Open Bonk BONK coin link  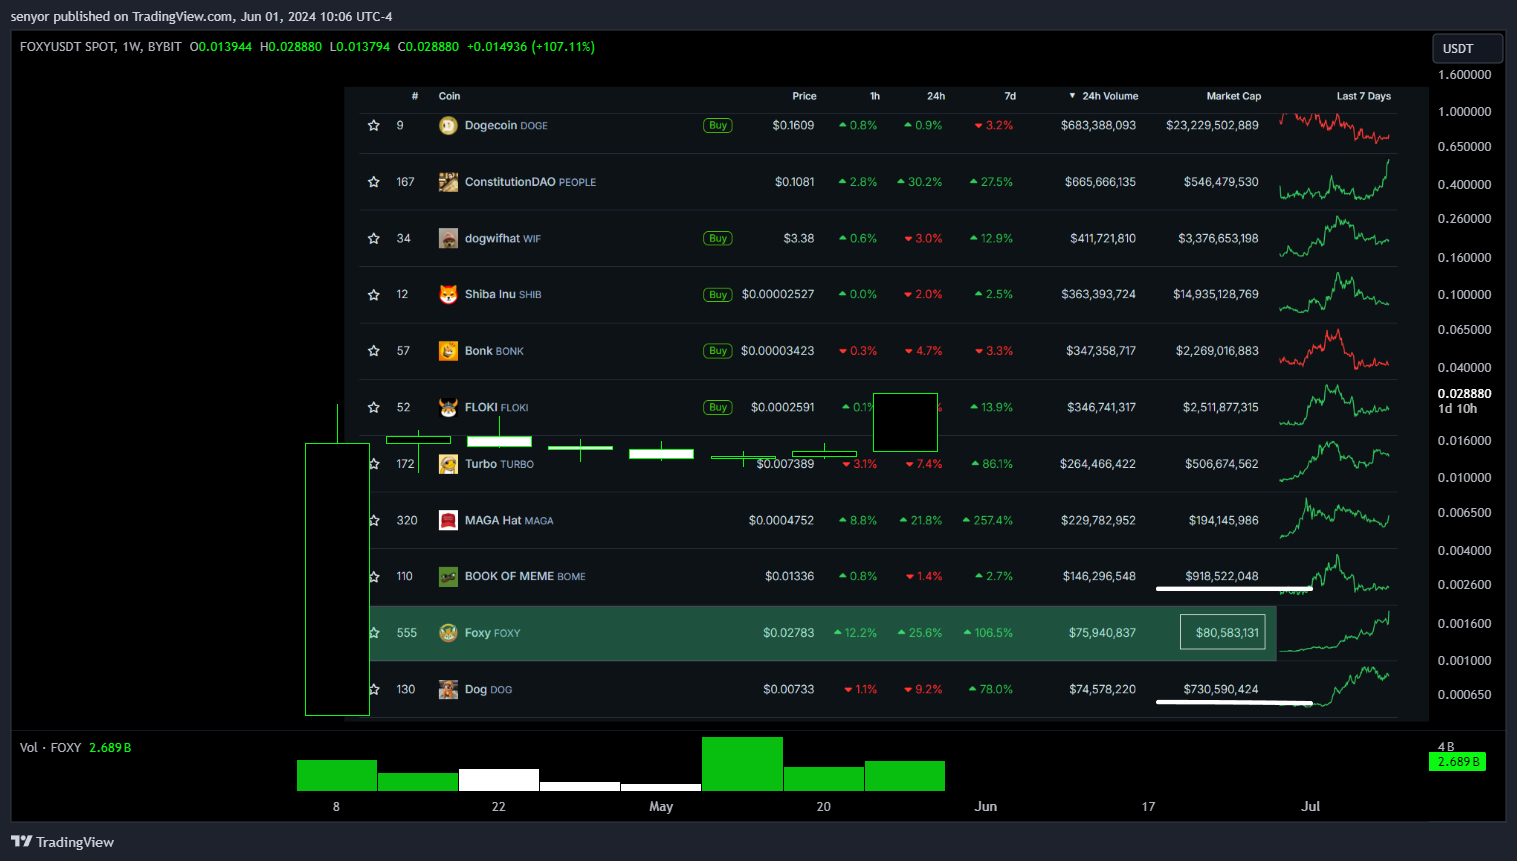tap(494, 351)
